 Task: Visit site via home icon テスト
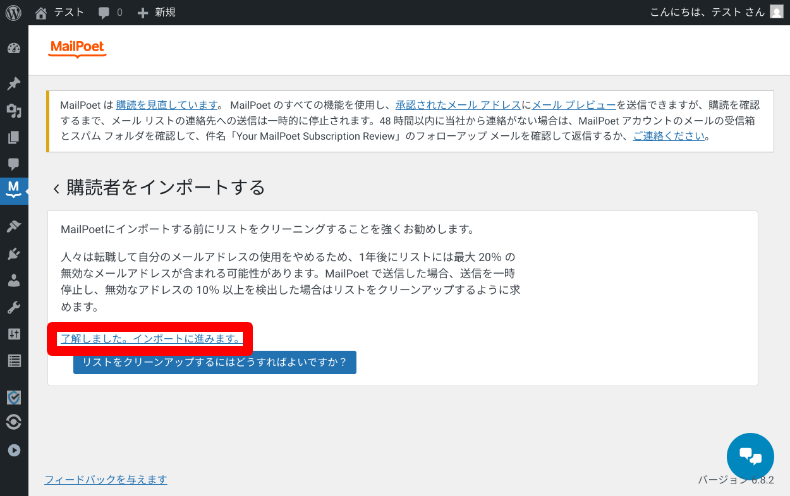[x=41, y=13]
